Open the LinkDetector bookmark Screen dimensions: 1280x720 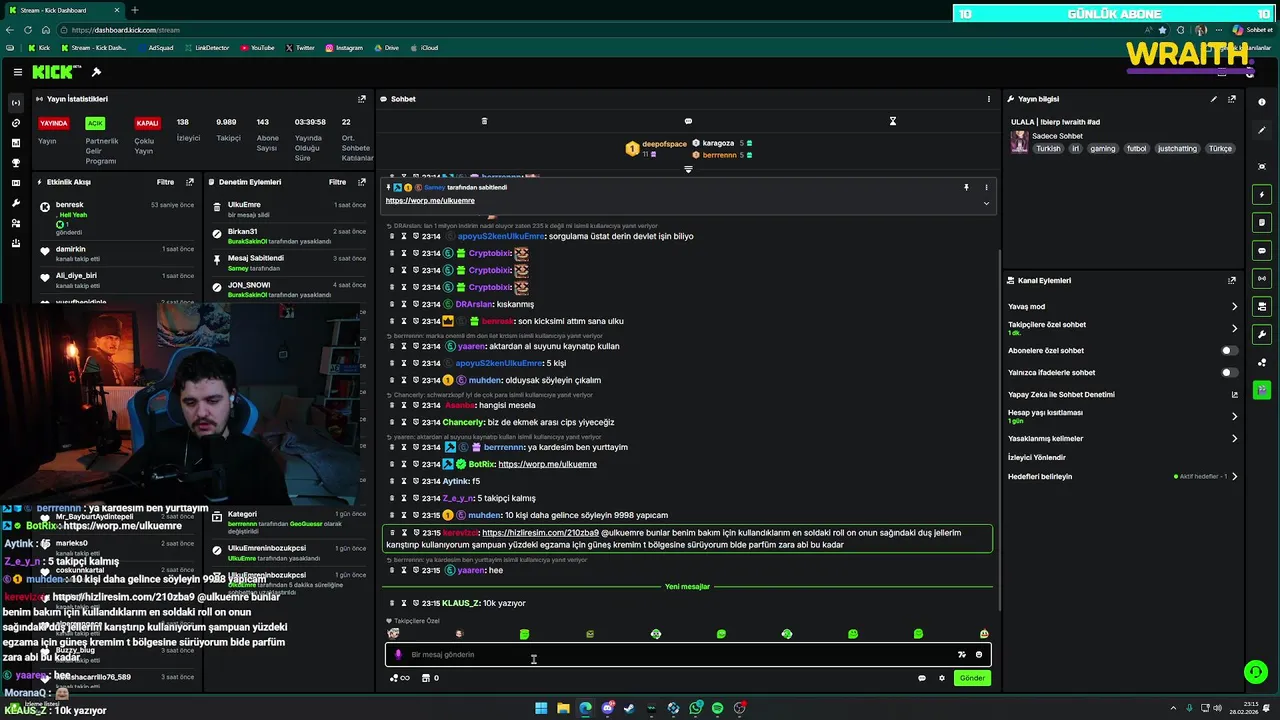coord(207,48)
